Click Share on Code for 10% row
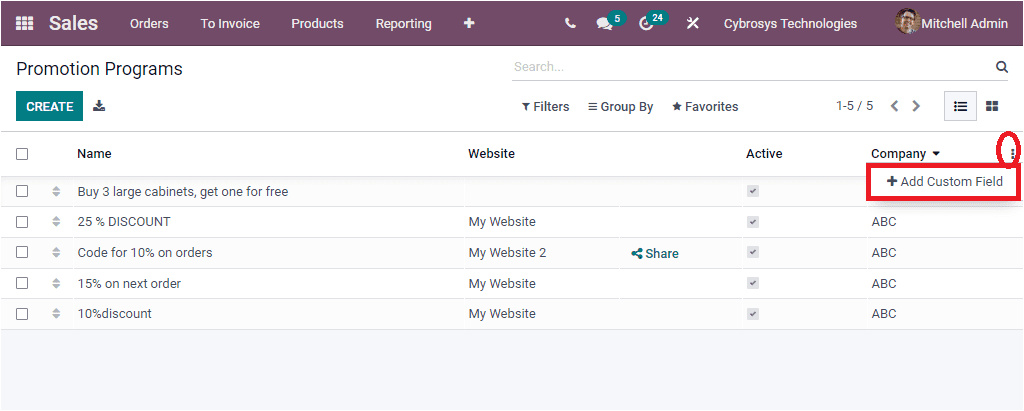This screenshot has width=1024, height=411. click(655, 254)
